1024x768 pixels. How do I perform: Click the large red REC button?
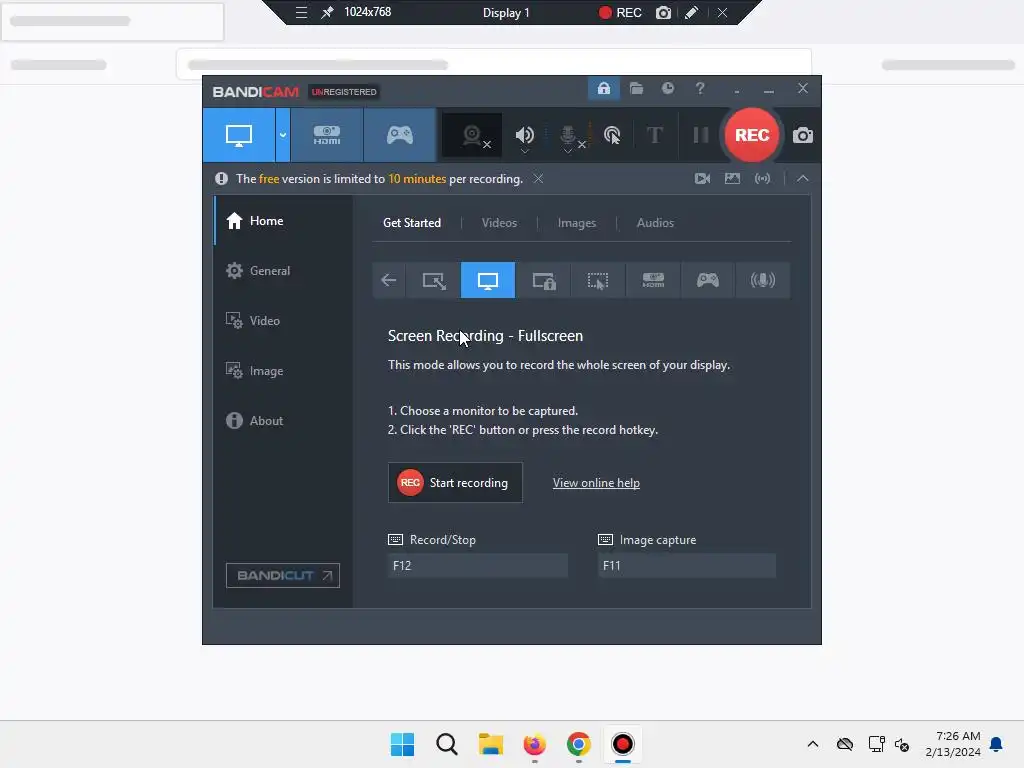tap(752, 135)
